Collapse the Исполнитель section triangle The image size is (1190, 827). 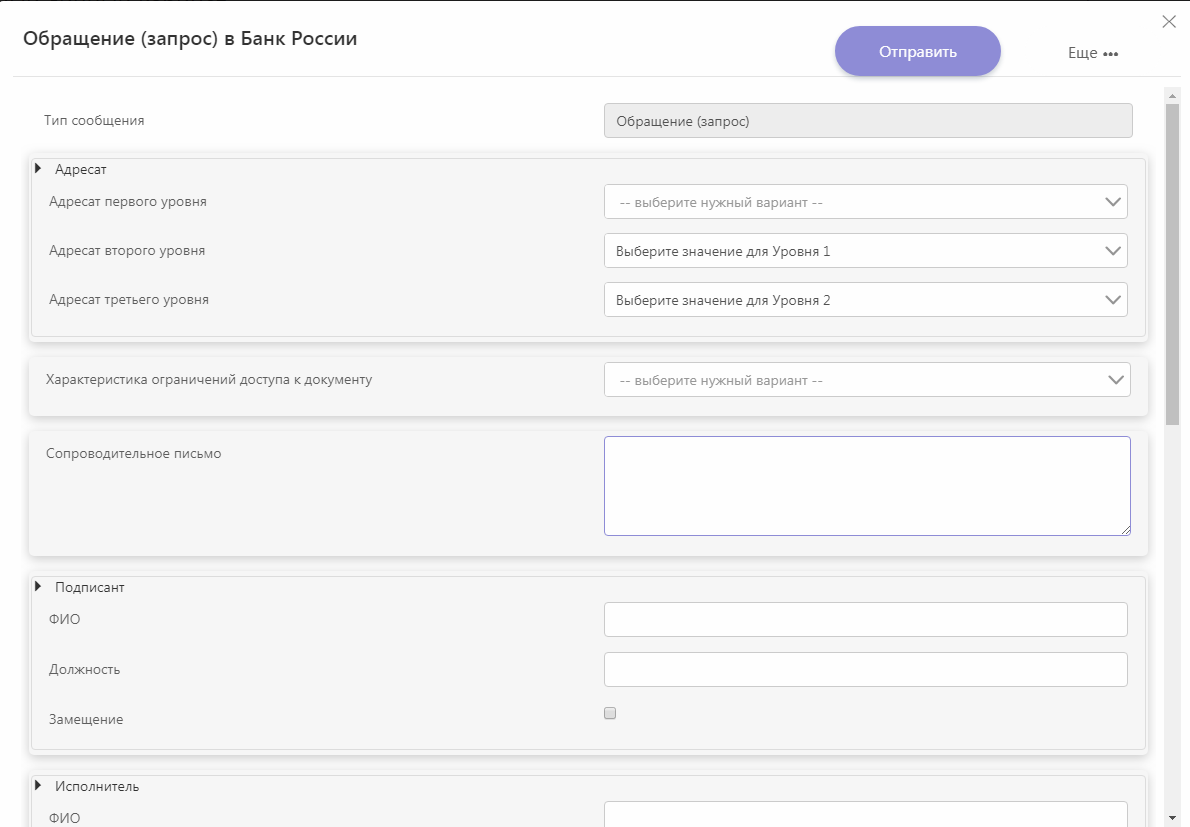tap(38, 785)
